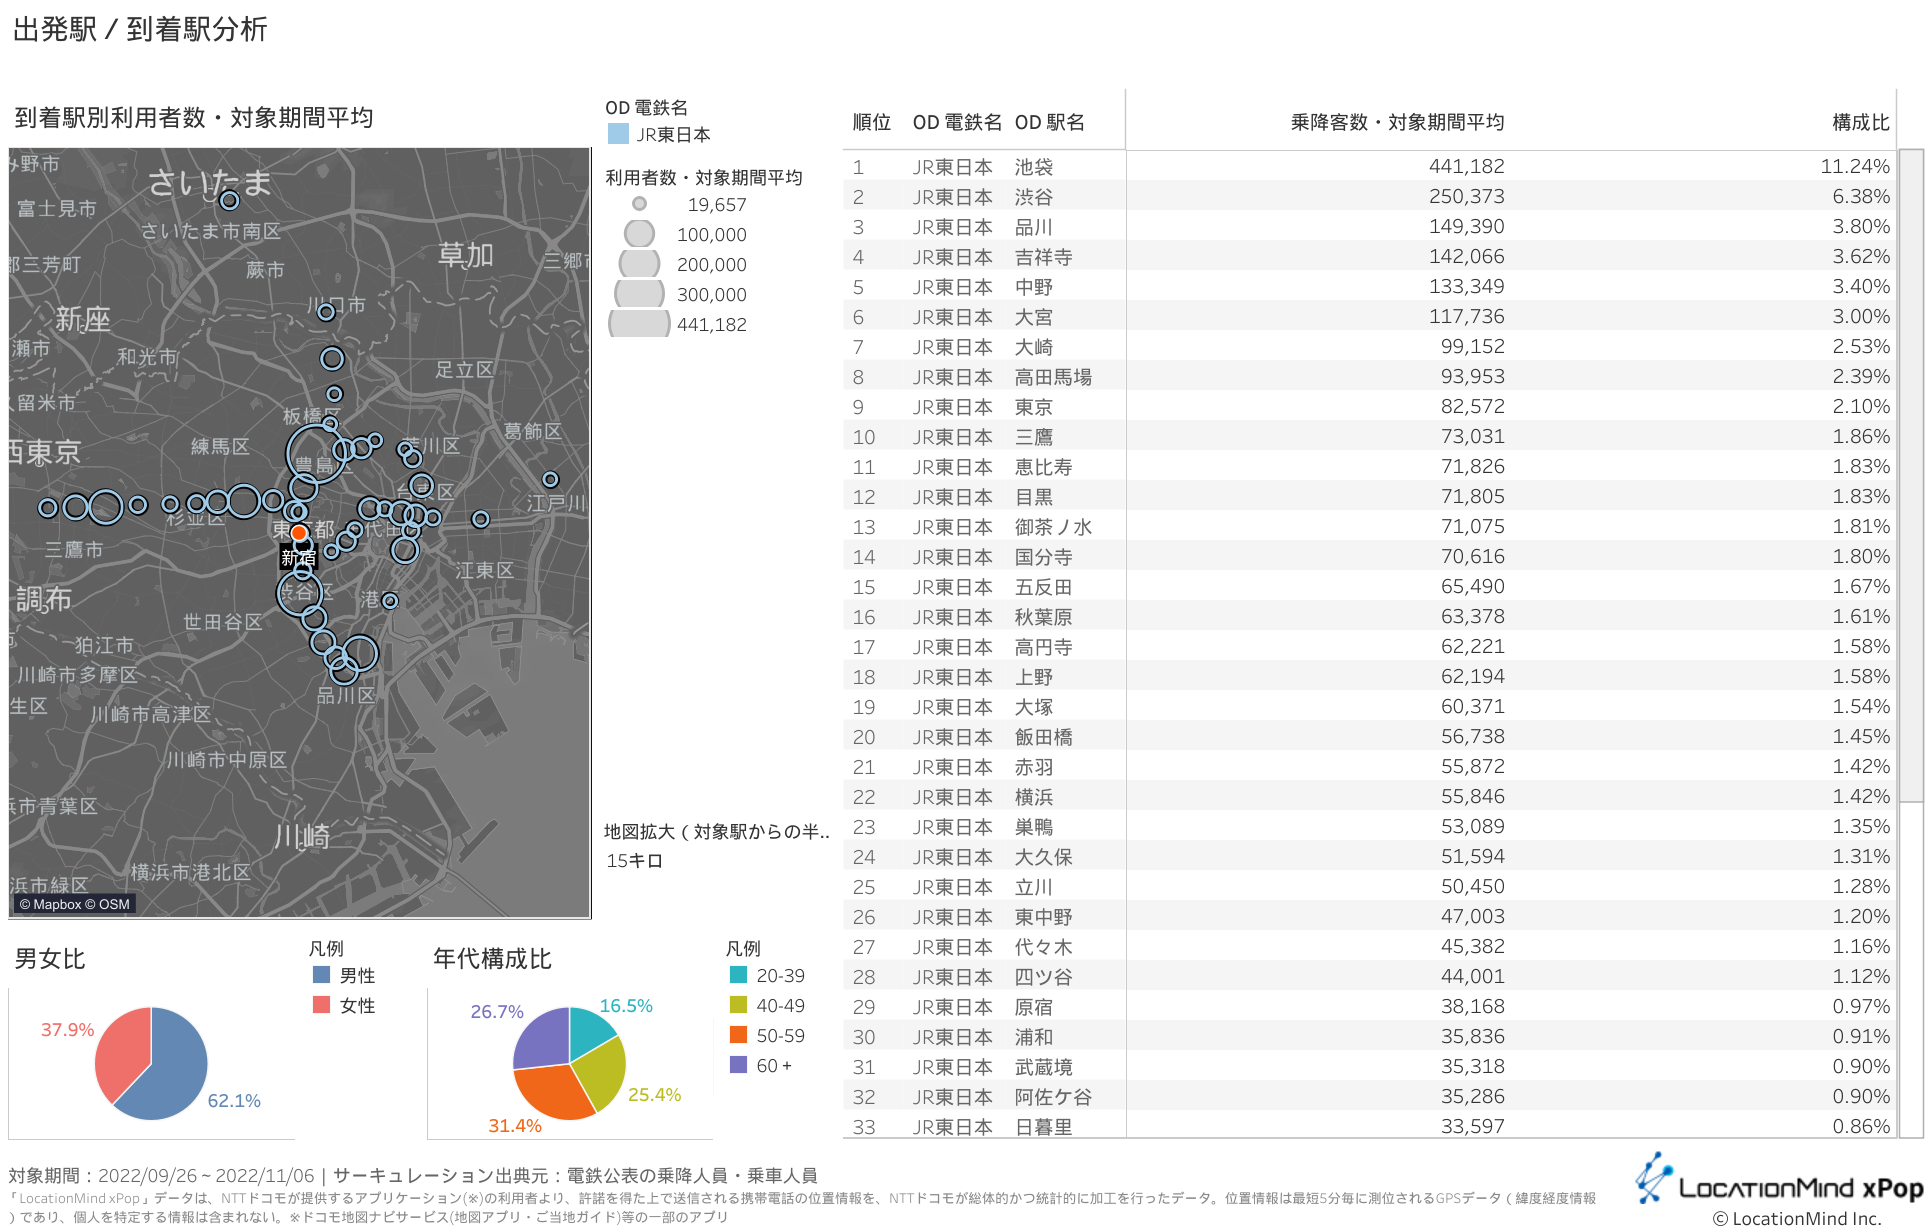The image size is (1930, 1231).
Task: Click the 50-59 orange legend square
Action: [x=739, y=1035]
